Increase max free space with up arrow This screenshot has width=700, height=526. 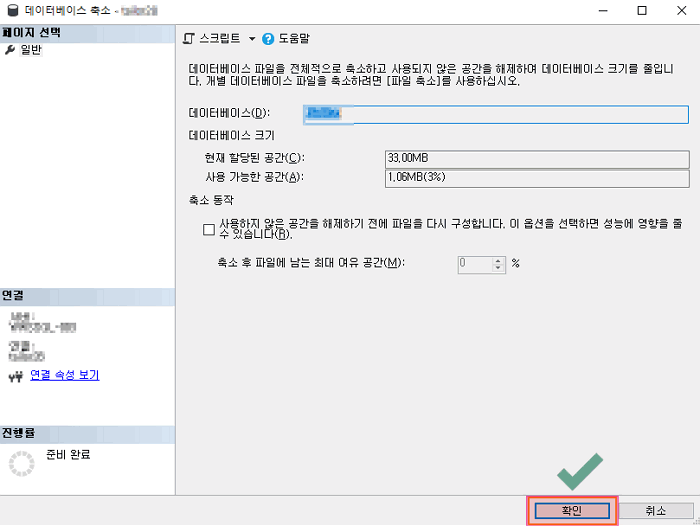tap(498, 261)
